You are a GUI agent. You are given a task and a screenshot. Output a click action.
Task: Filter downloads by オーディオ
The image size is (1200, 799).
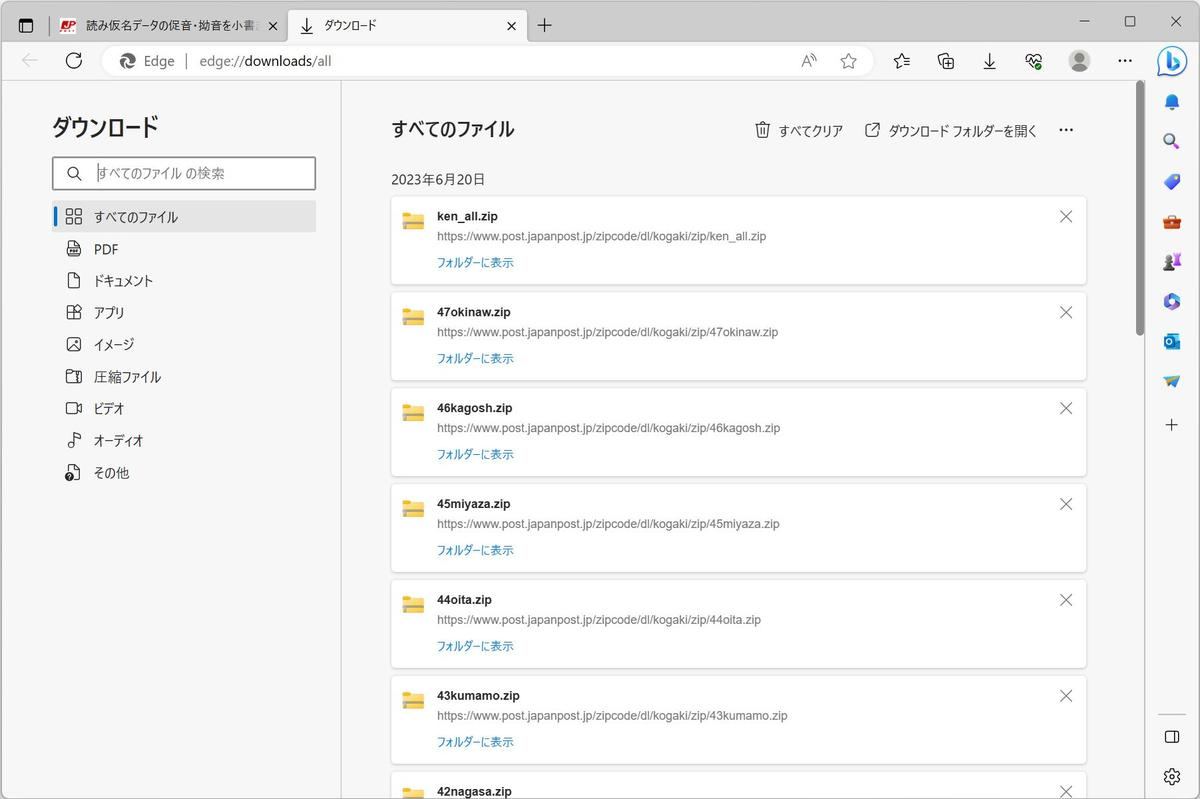tap(184, 440)
